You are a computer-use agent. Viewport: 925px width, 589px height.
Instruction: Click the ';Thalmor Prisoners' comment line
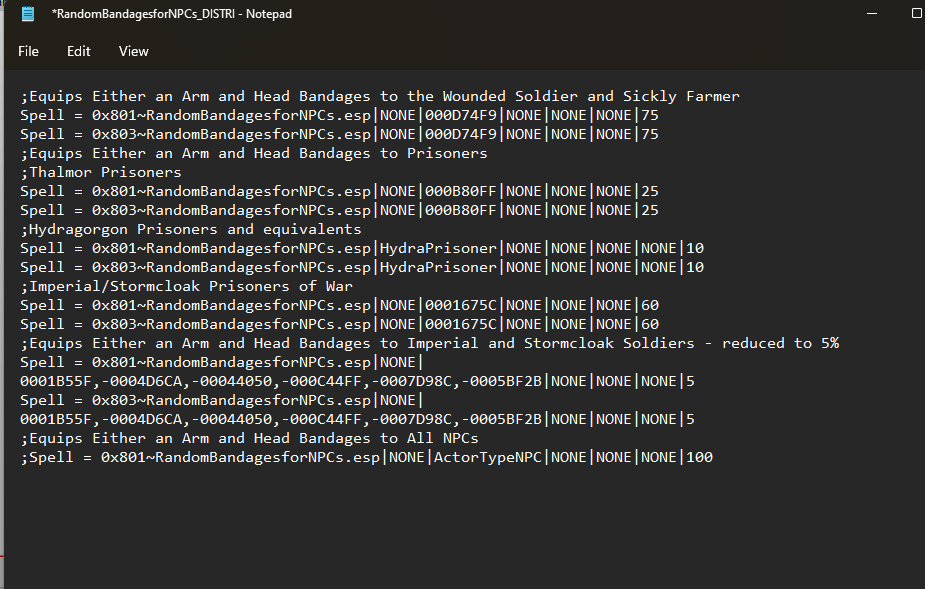pos(101,172)
